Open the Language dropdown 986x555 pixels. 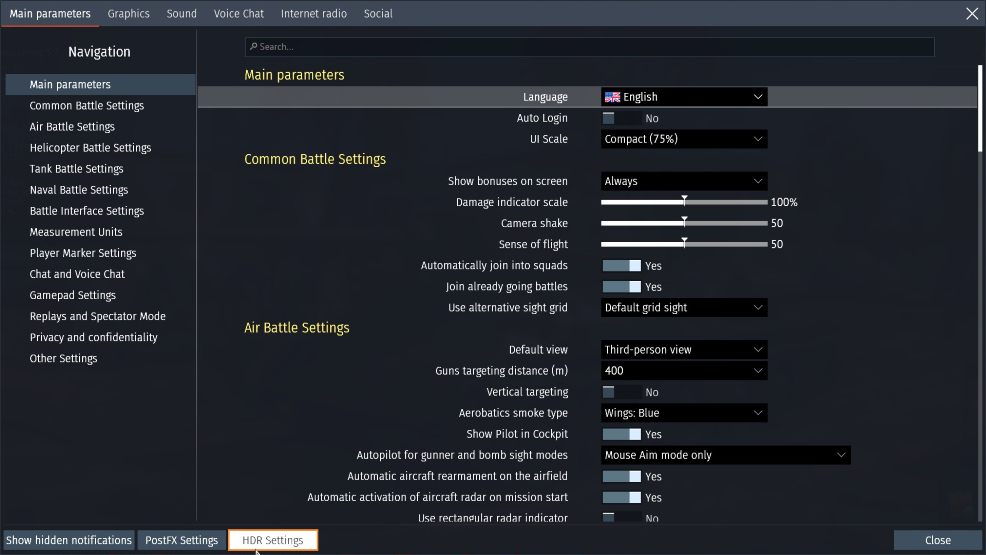coord(684,97)
